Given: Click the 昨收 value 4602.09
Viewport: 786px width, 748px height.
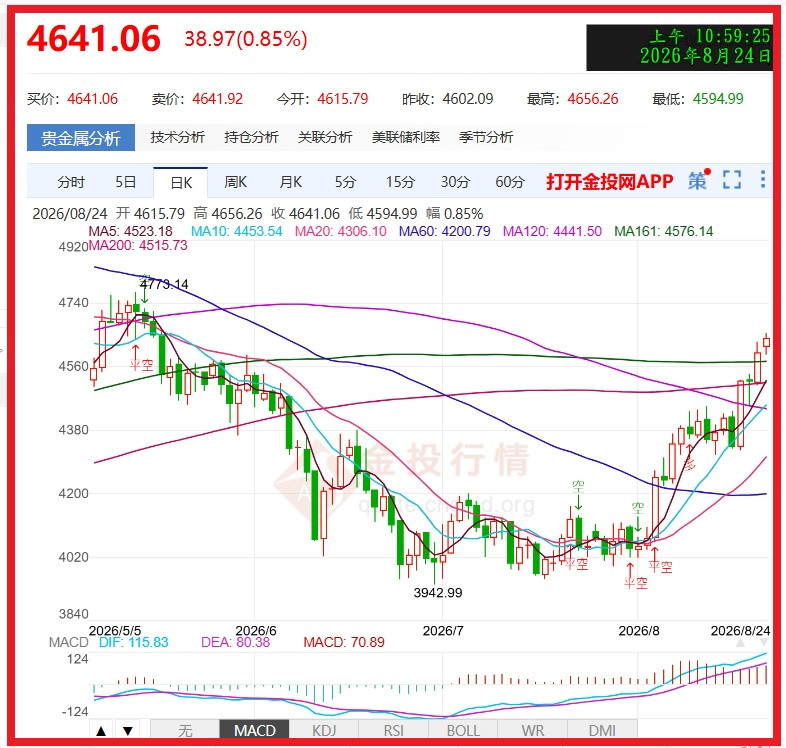Looking at the screenshot, I should (468, 99).
